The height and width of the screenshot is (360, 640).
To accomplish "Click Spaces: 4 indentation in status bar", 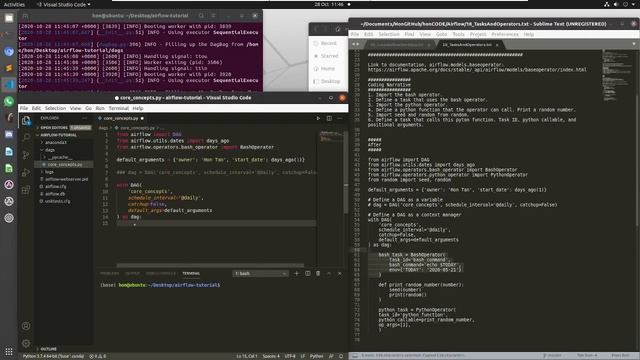I will (x=271, y=356).
